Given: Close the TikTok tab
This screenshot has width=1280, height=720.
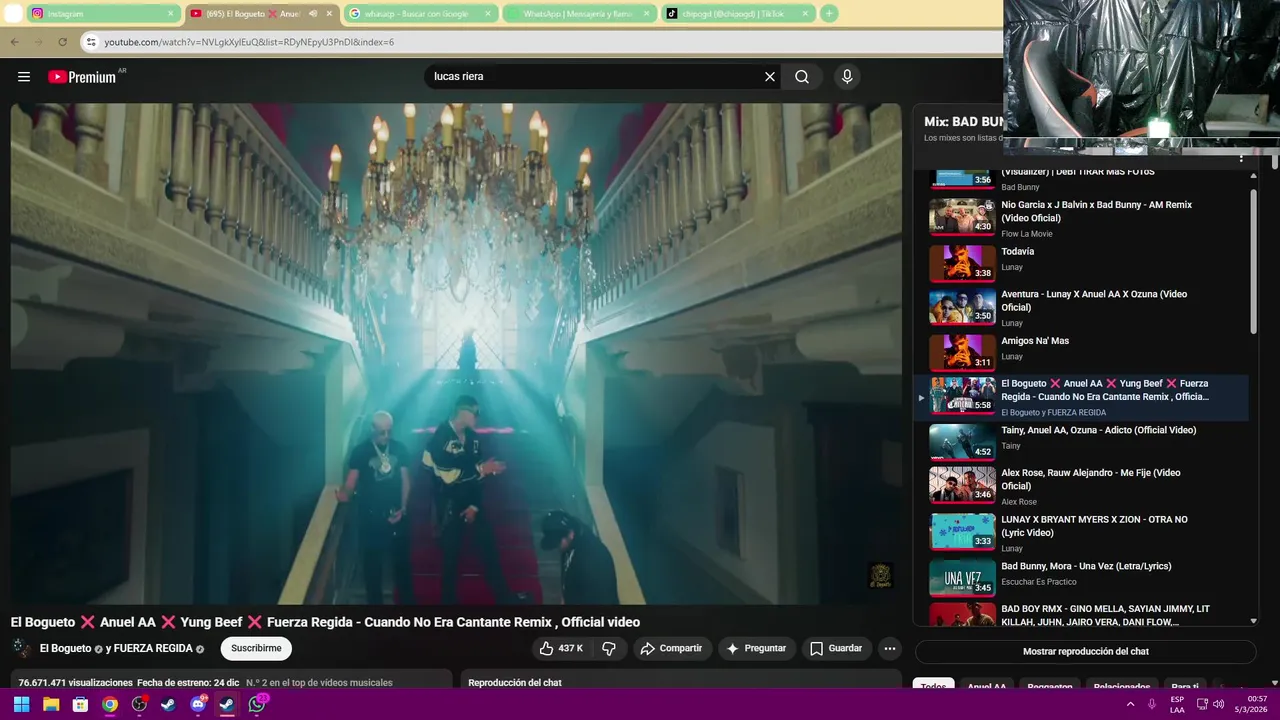Looking at the screenshot, I should (805, 14).
